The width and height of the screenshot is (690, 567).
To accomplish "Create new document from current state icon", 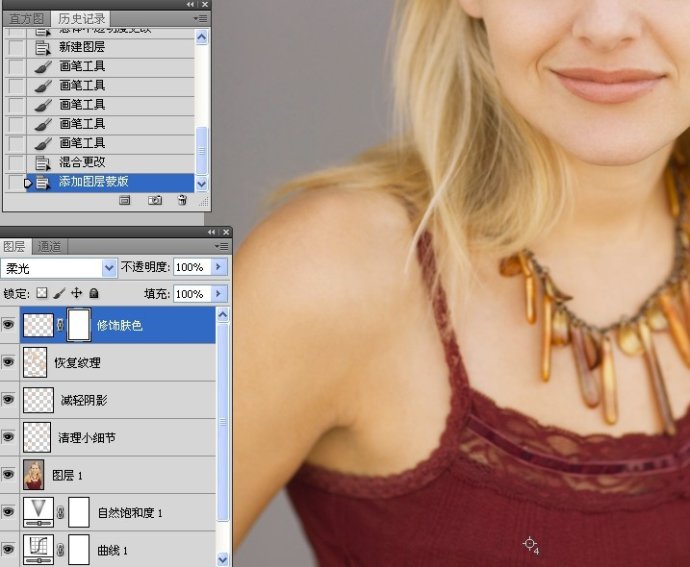I will [125, 201].
